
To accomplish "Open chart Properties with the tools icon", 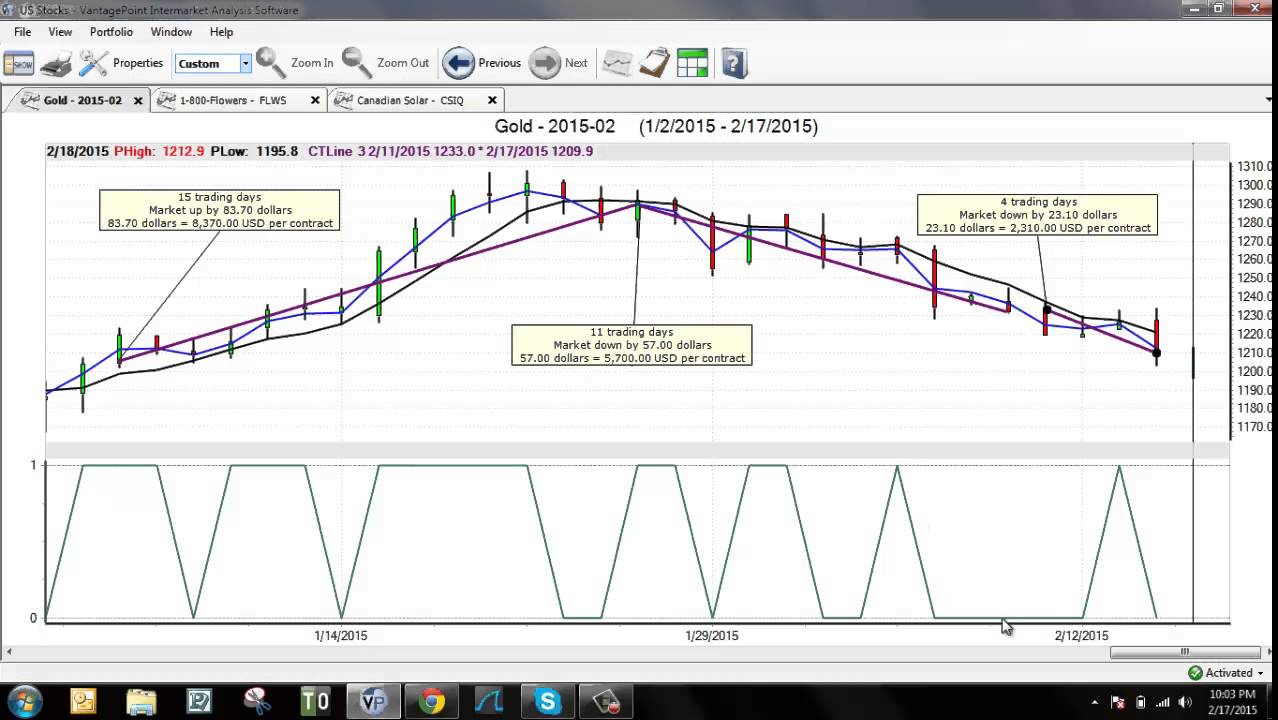I will [93, 63].
